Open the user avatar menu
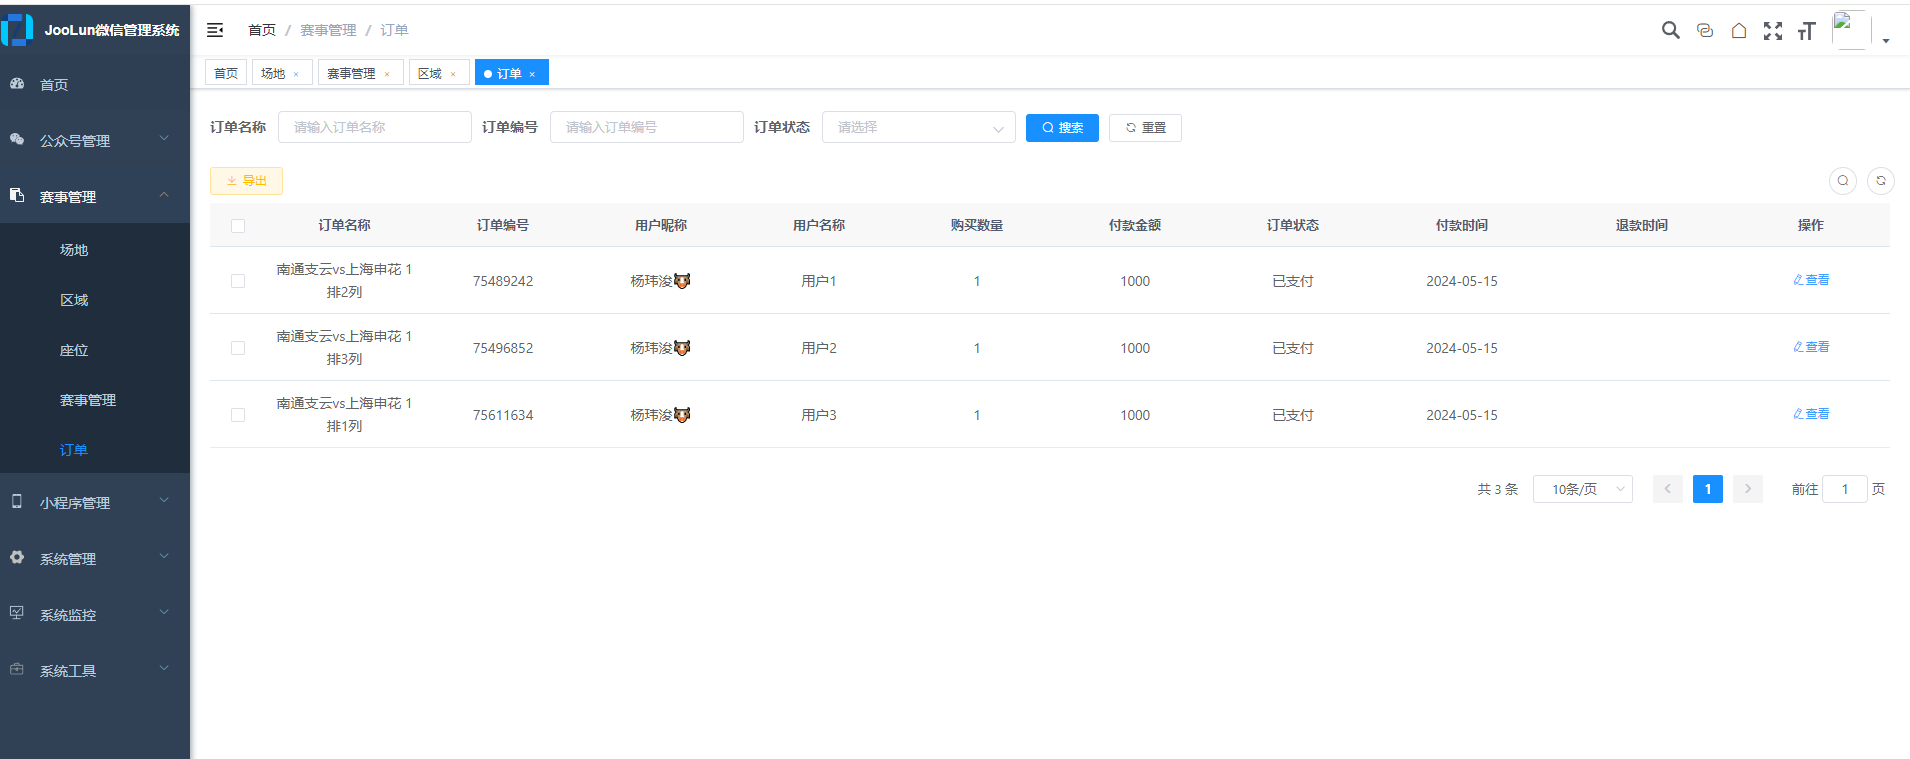Viewport: 1910px width, 759px height. coord(1851,30)
